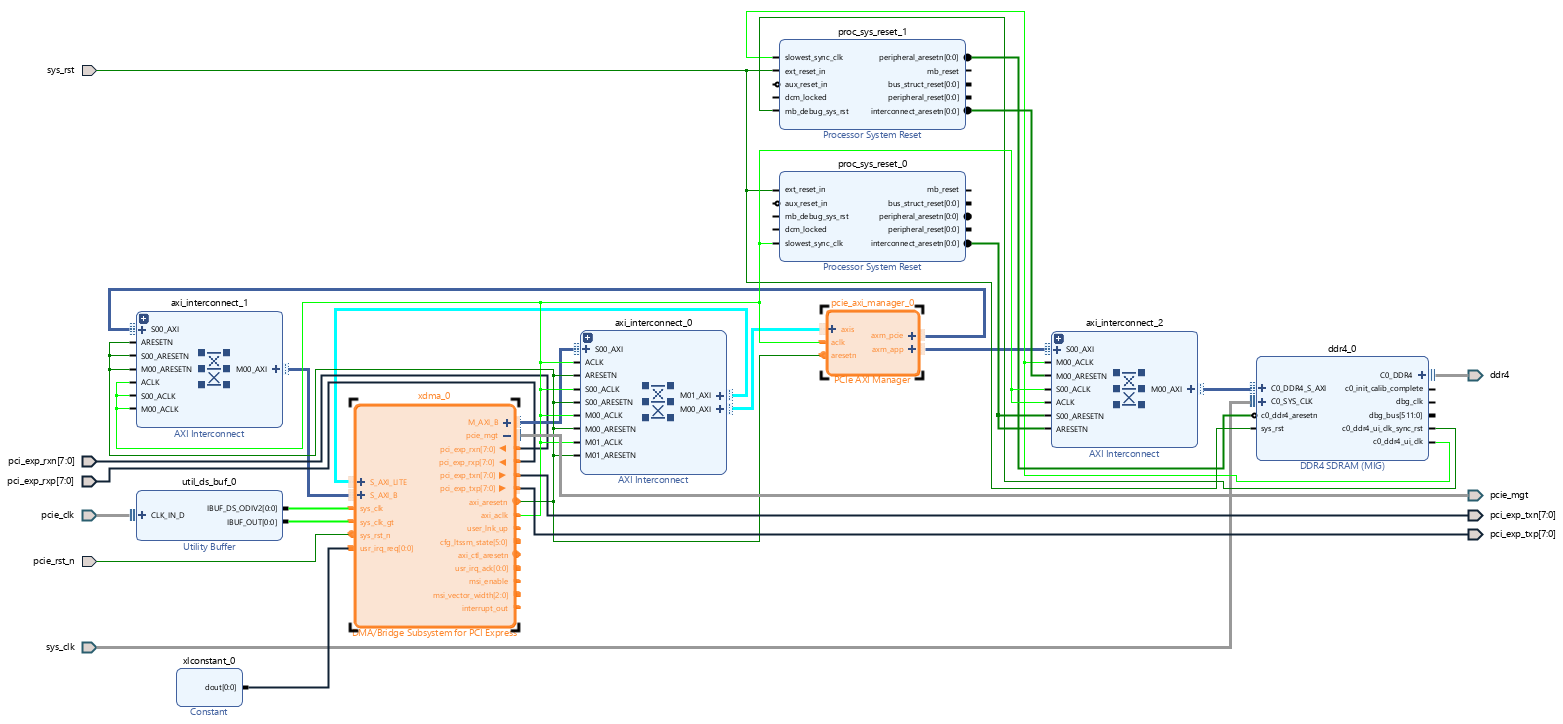Image resolution: width=1563 pixels, height=724 pixels.
Task: Click the ddr4 external interface port icon
Action: [1474, 374]
